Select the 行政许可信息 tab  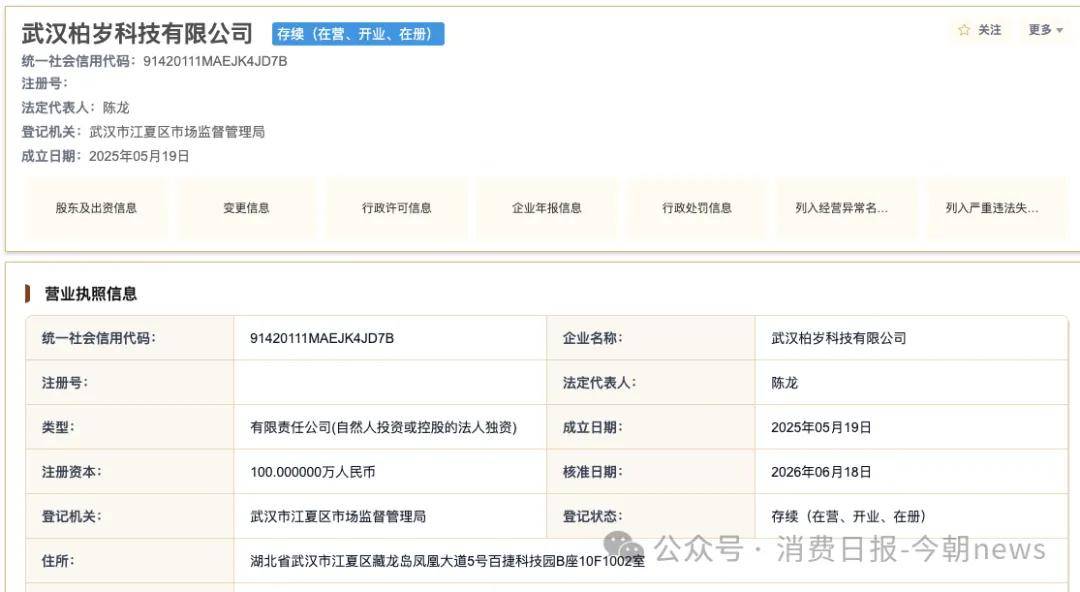pyautogui.click(x=397, y=207)
